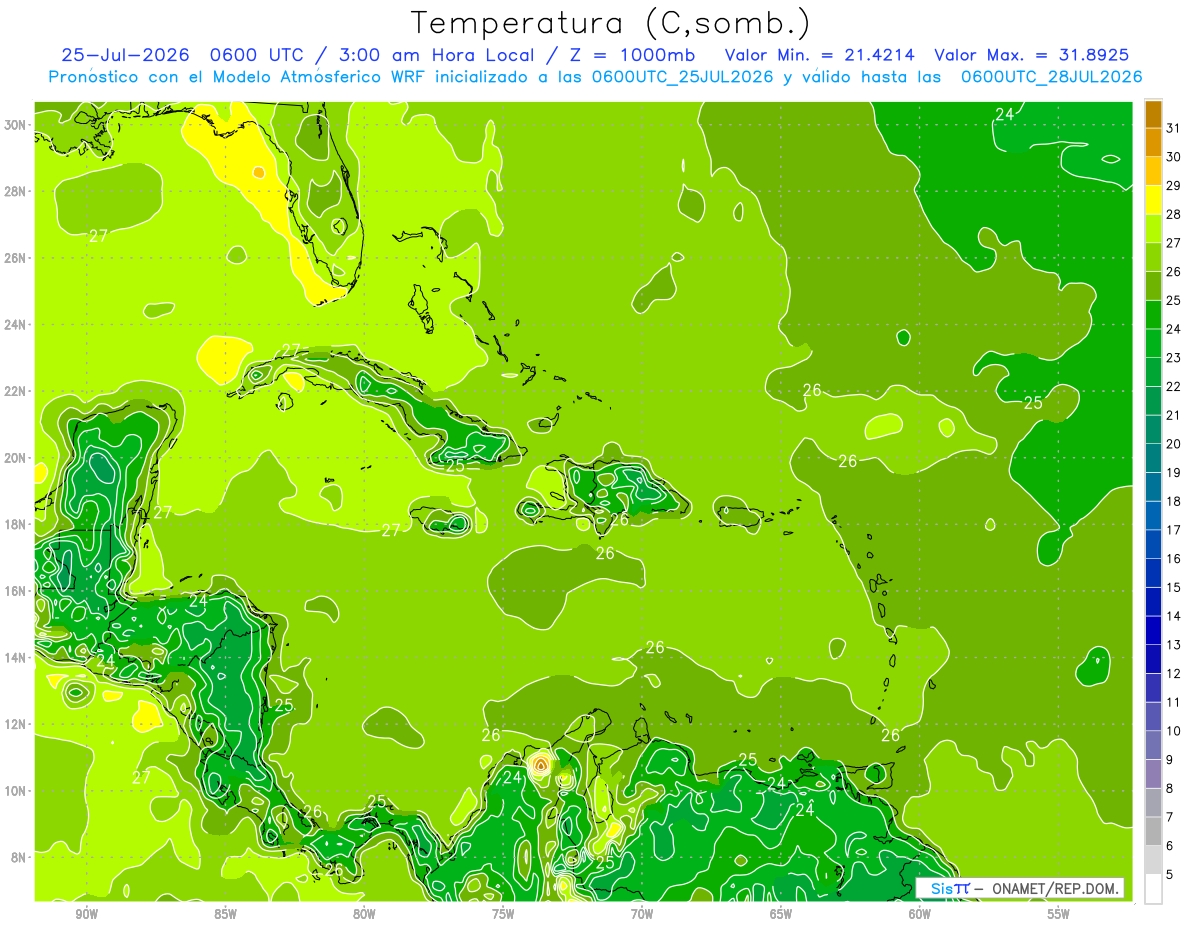
Task: Click the 18N latitude axis label
Action: click(x=16, y=524)
